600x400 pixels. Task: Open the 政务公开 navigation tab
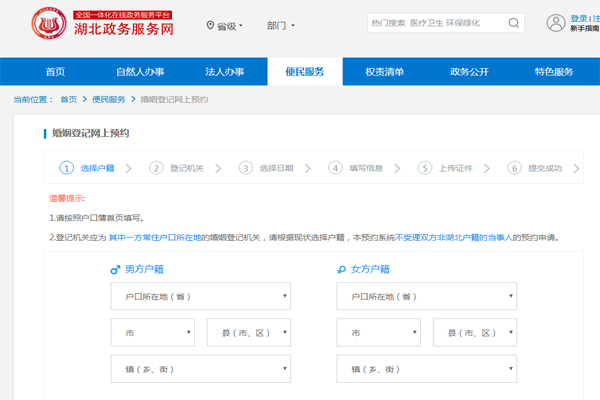[x=470, y=72]
